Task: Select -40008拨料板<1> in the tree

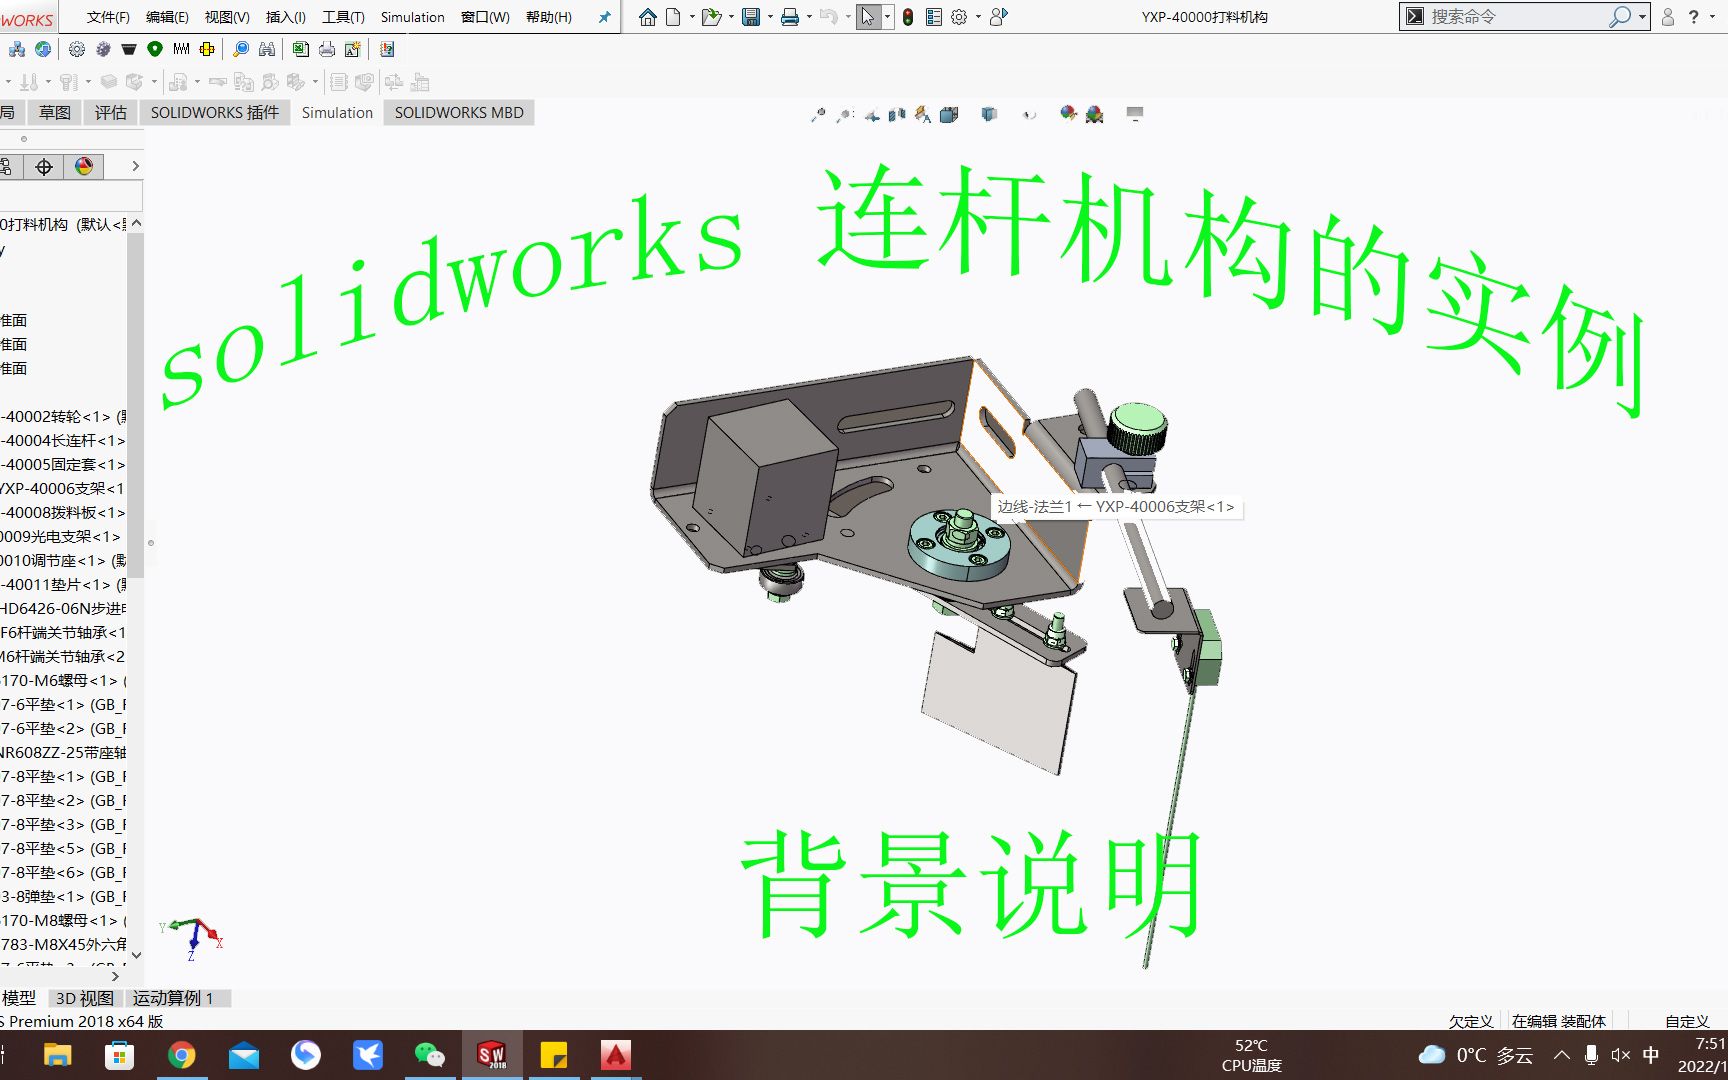Action: tap(64, 512)
